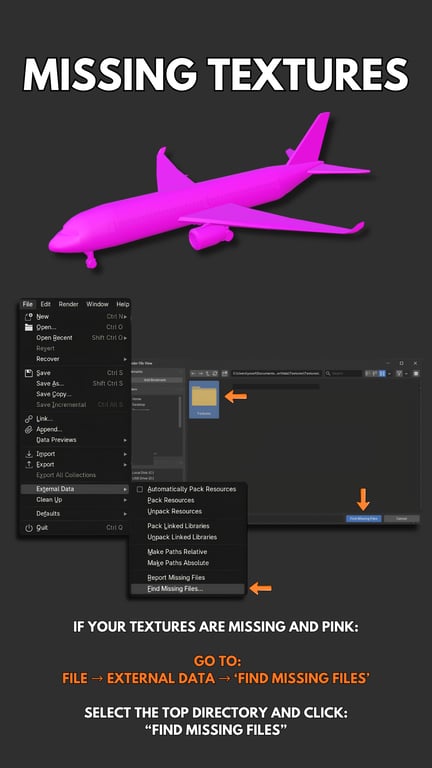Switch file browser to horizontal list view

coord(375,373)
